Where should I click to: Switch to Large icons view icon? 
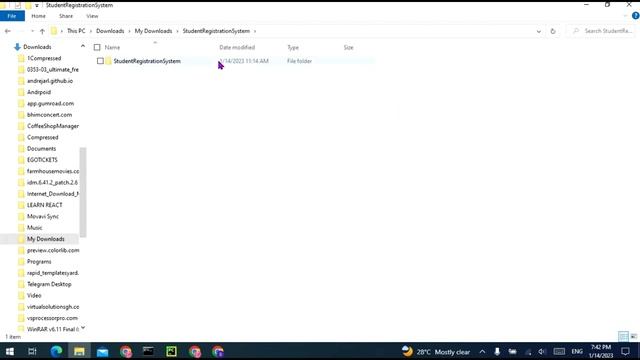pyautogui.click(x=633, y=336)
